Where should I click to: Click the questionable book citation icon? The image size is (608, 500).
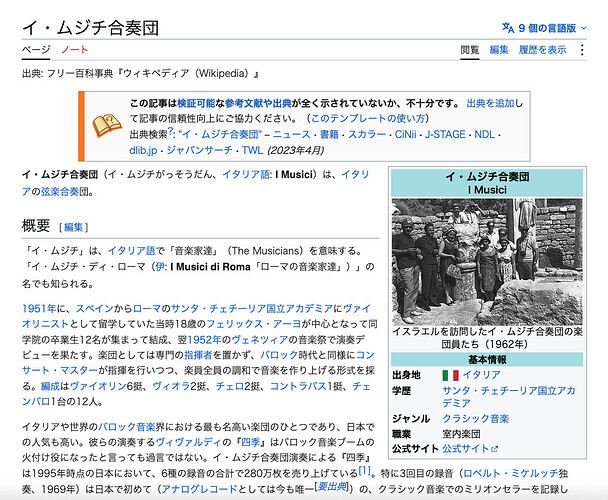[x=107, y=126]
